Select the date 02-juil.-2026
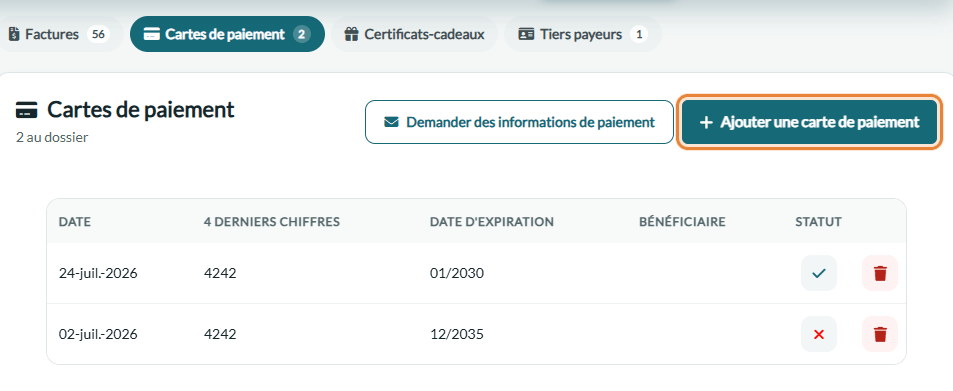953x391 pixels. [x=98, y=334]
